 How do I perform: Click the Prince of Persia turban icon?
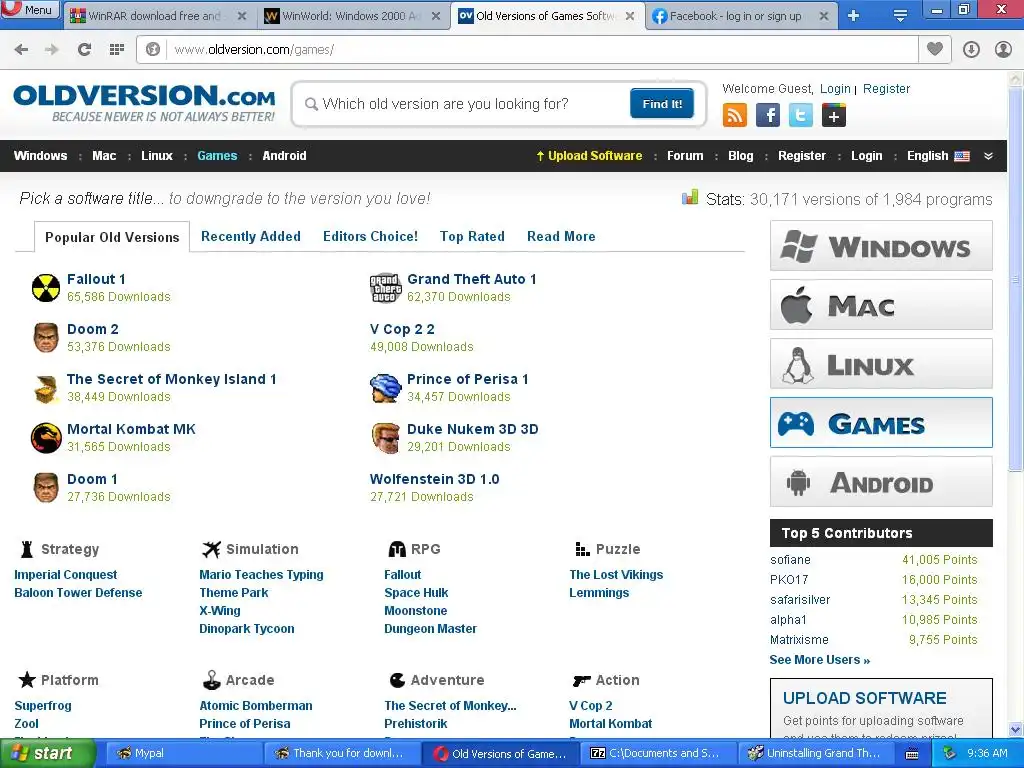point(385,388)
